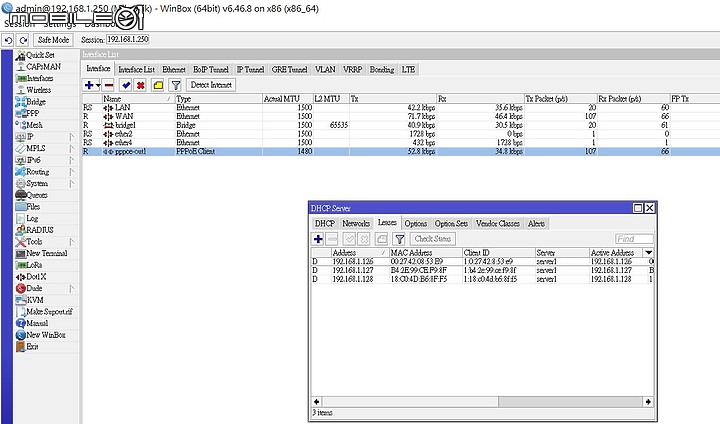Toggle Safe Mode button

(x=53, y=40)
